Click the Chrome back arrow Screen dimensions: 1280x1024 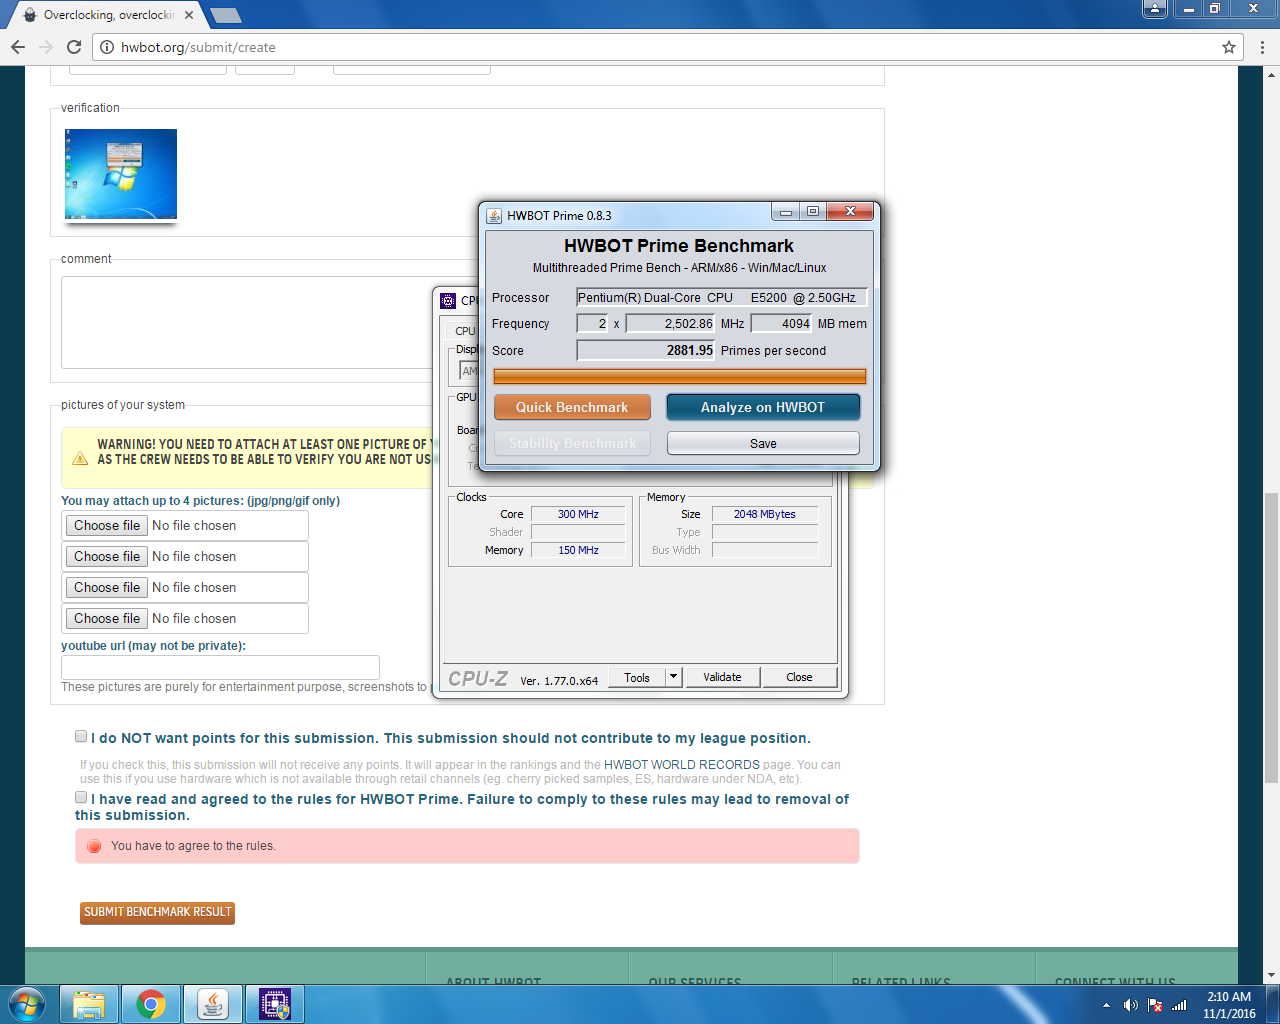(x=18, y=47)
